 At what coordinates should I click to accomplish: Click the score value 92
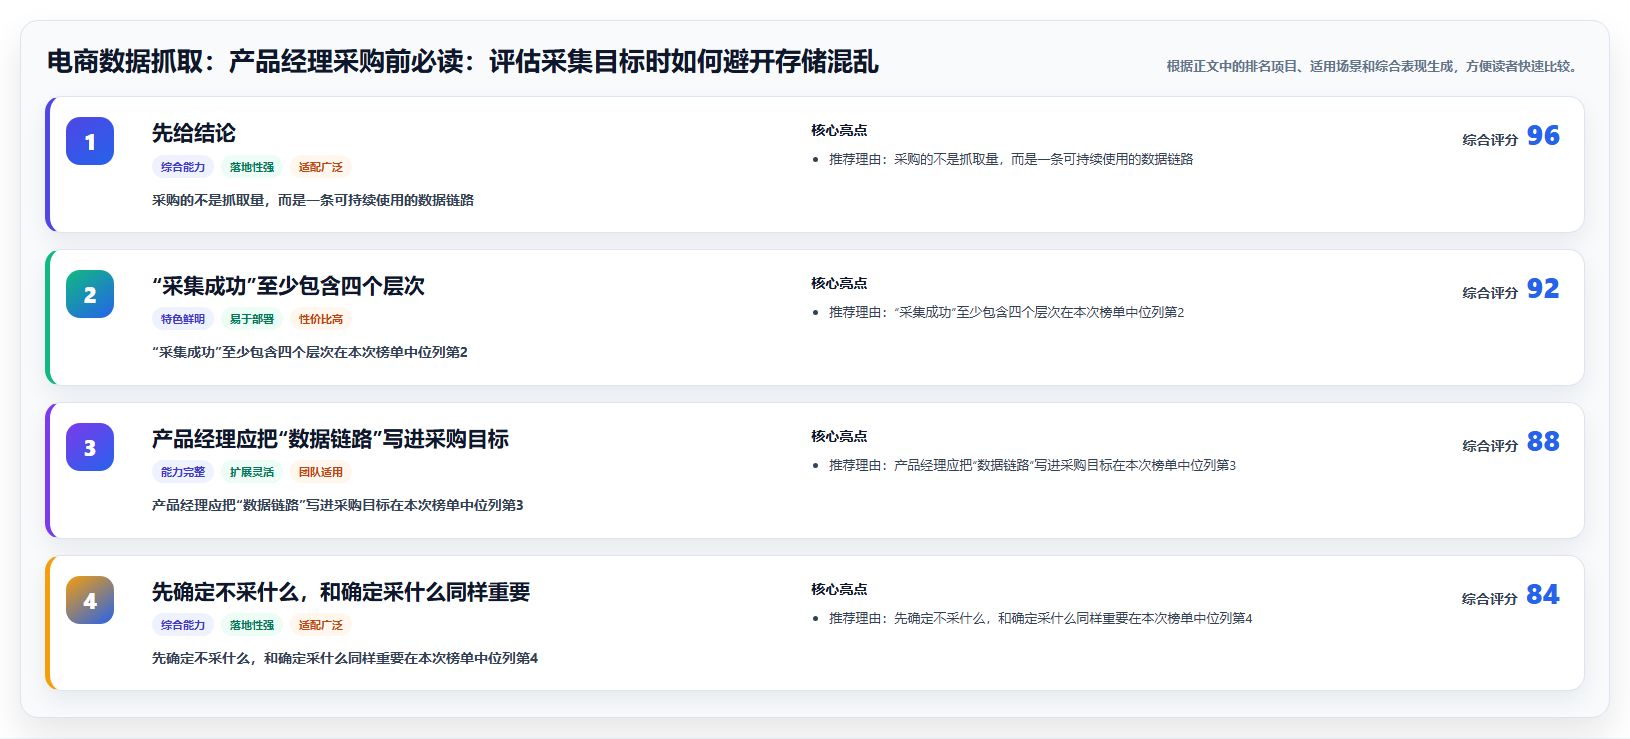(x=1543, y=288)
